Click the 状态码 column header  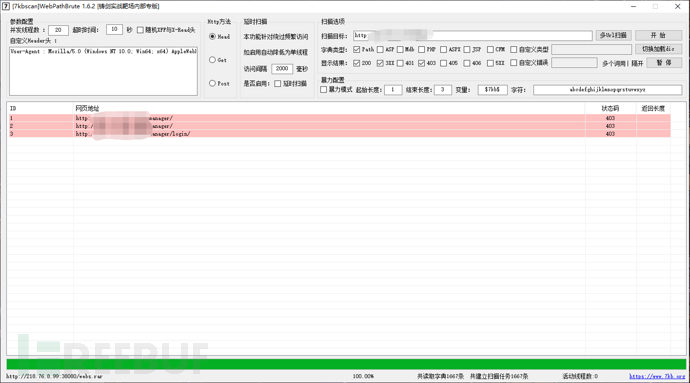click(x=610, y=108)
